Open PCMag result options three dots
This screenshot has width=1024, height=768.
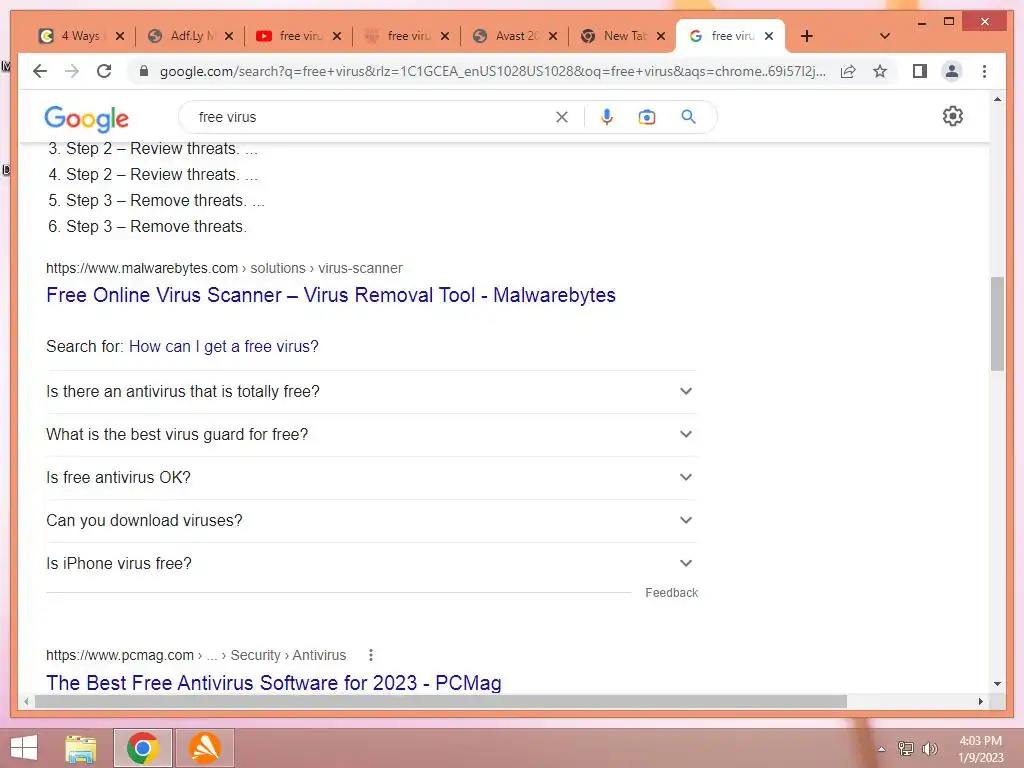coord(370,655)
